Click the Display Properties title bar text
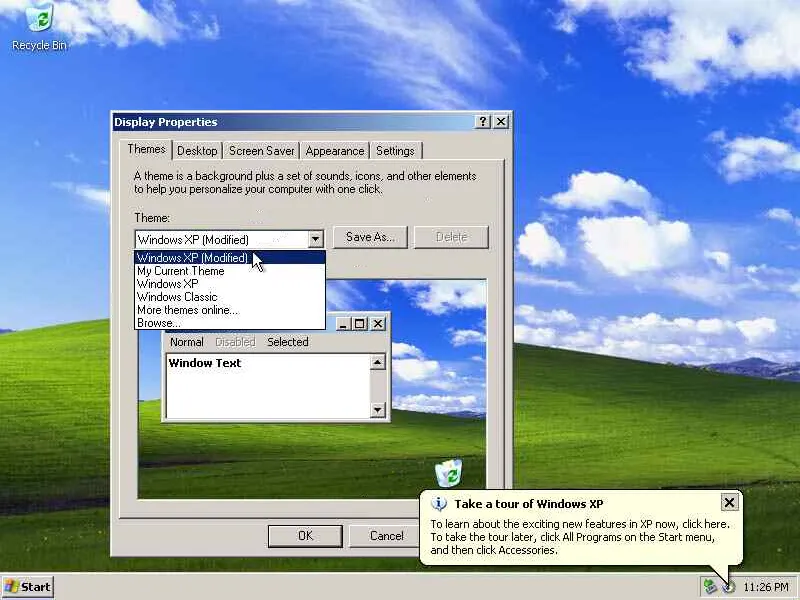 [166, 122]
